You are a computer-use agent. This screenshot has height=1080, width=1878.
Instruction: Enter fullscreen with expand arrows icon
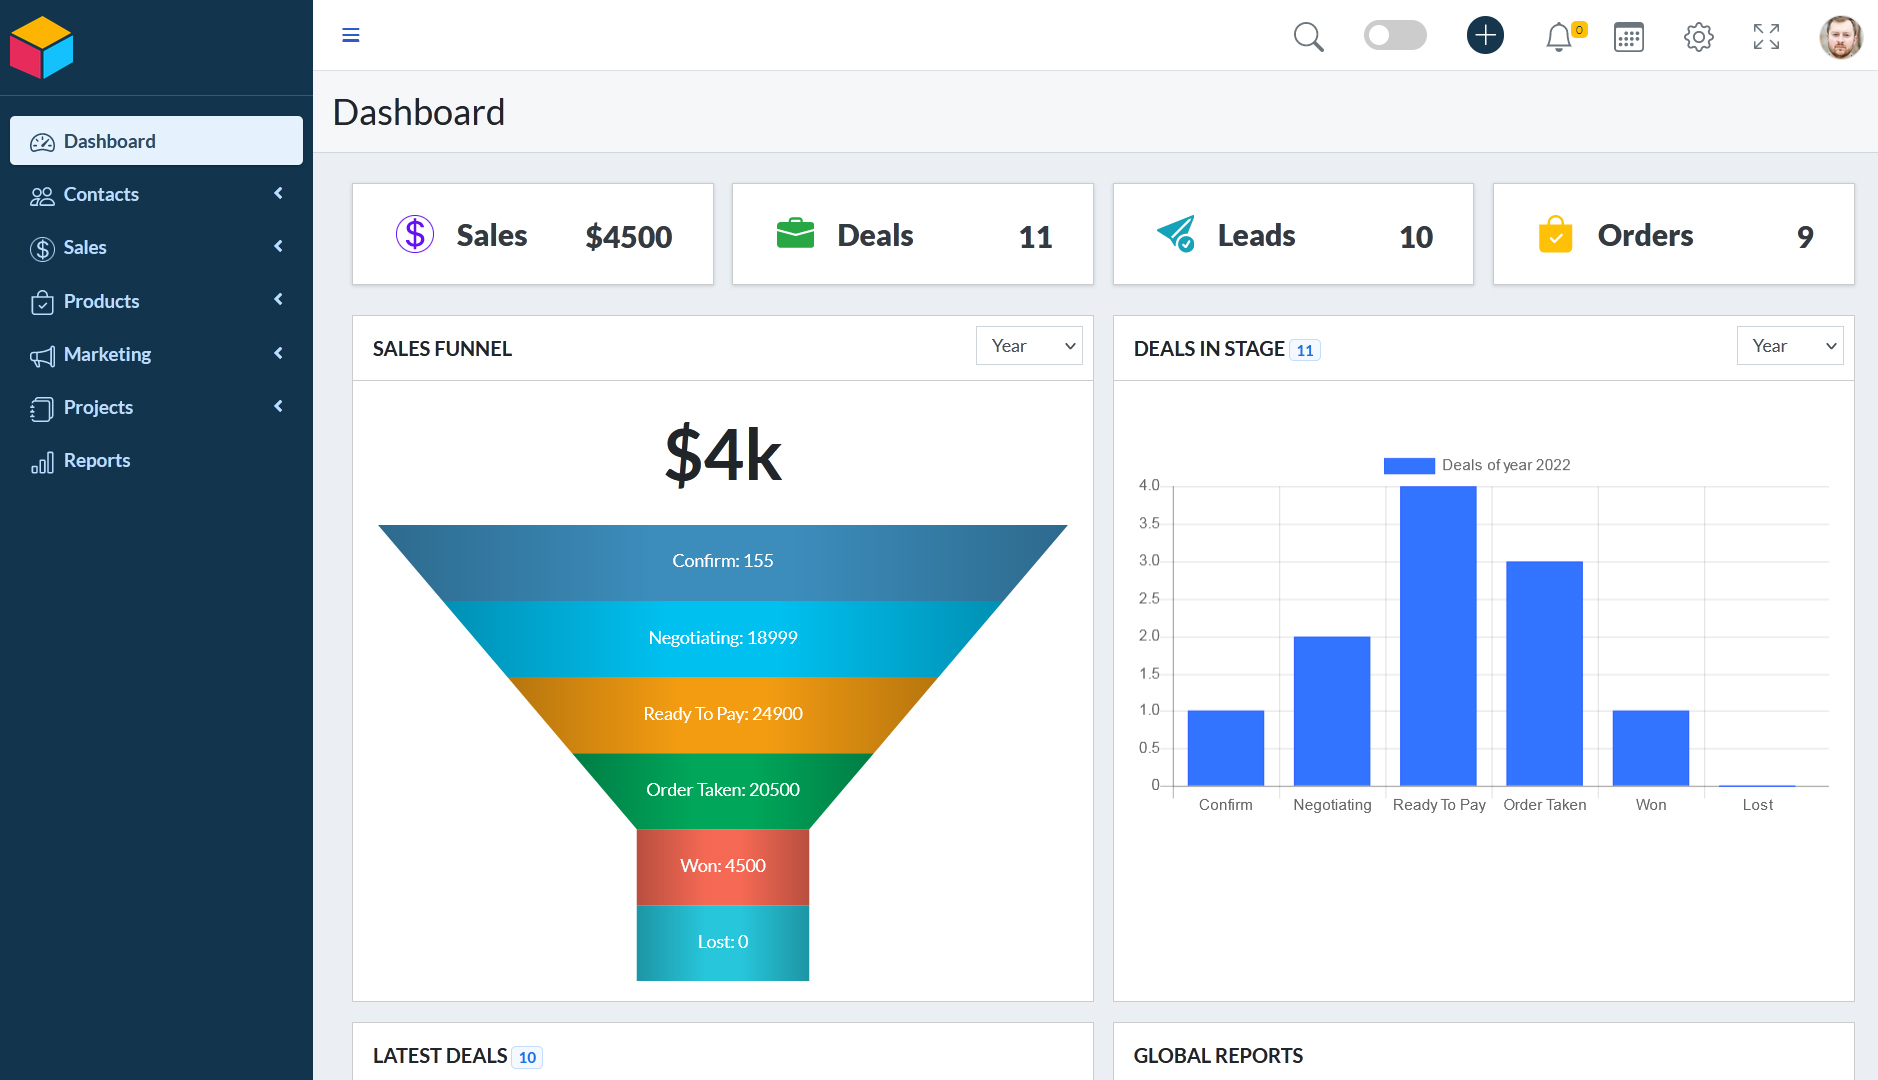(x=1766, y=37)
